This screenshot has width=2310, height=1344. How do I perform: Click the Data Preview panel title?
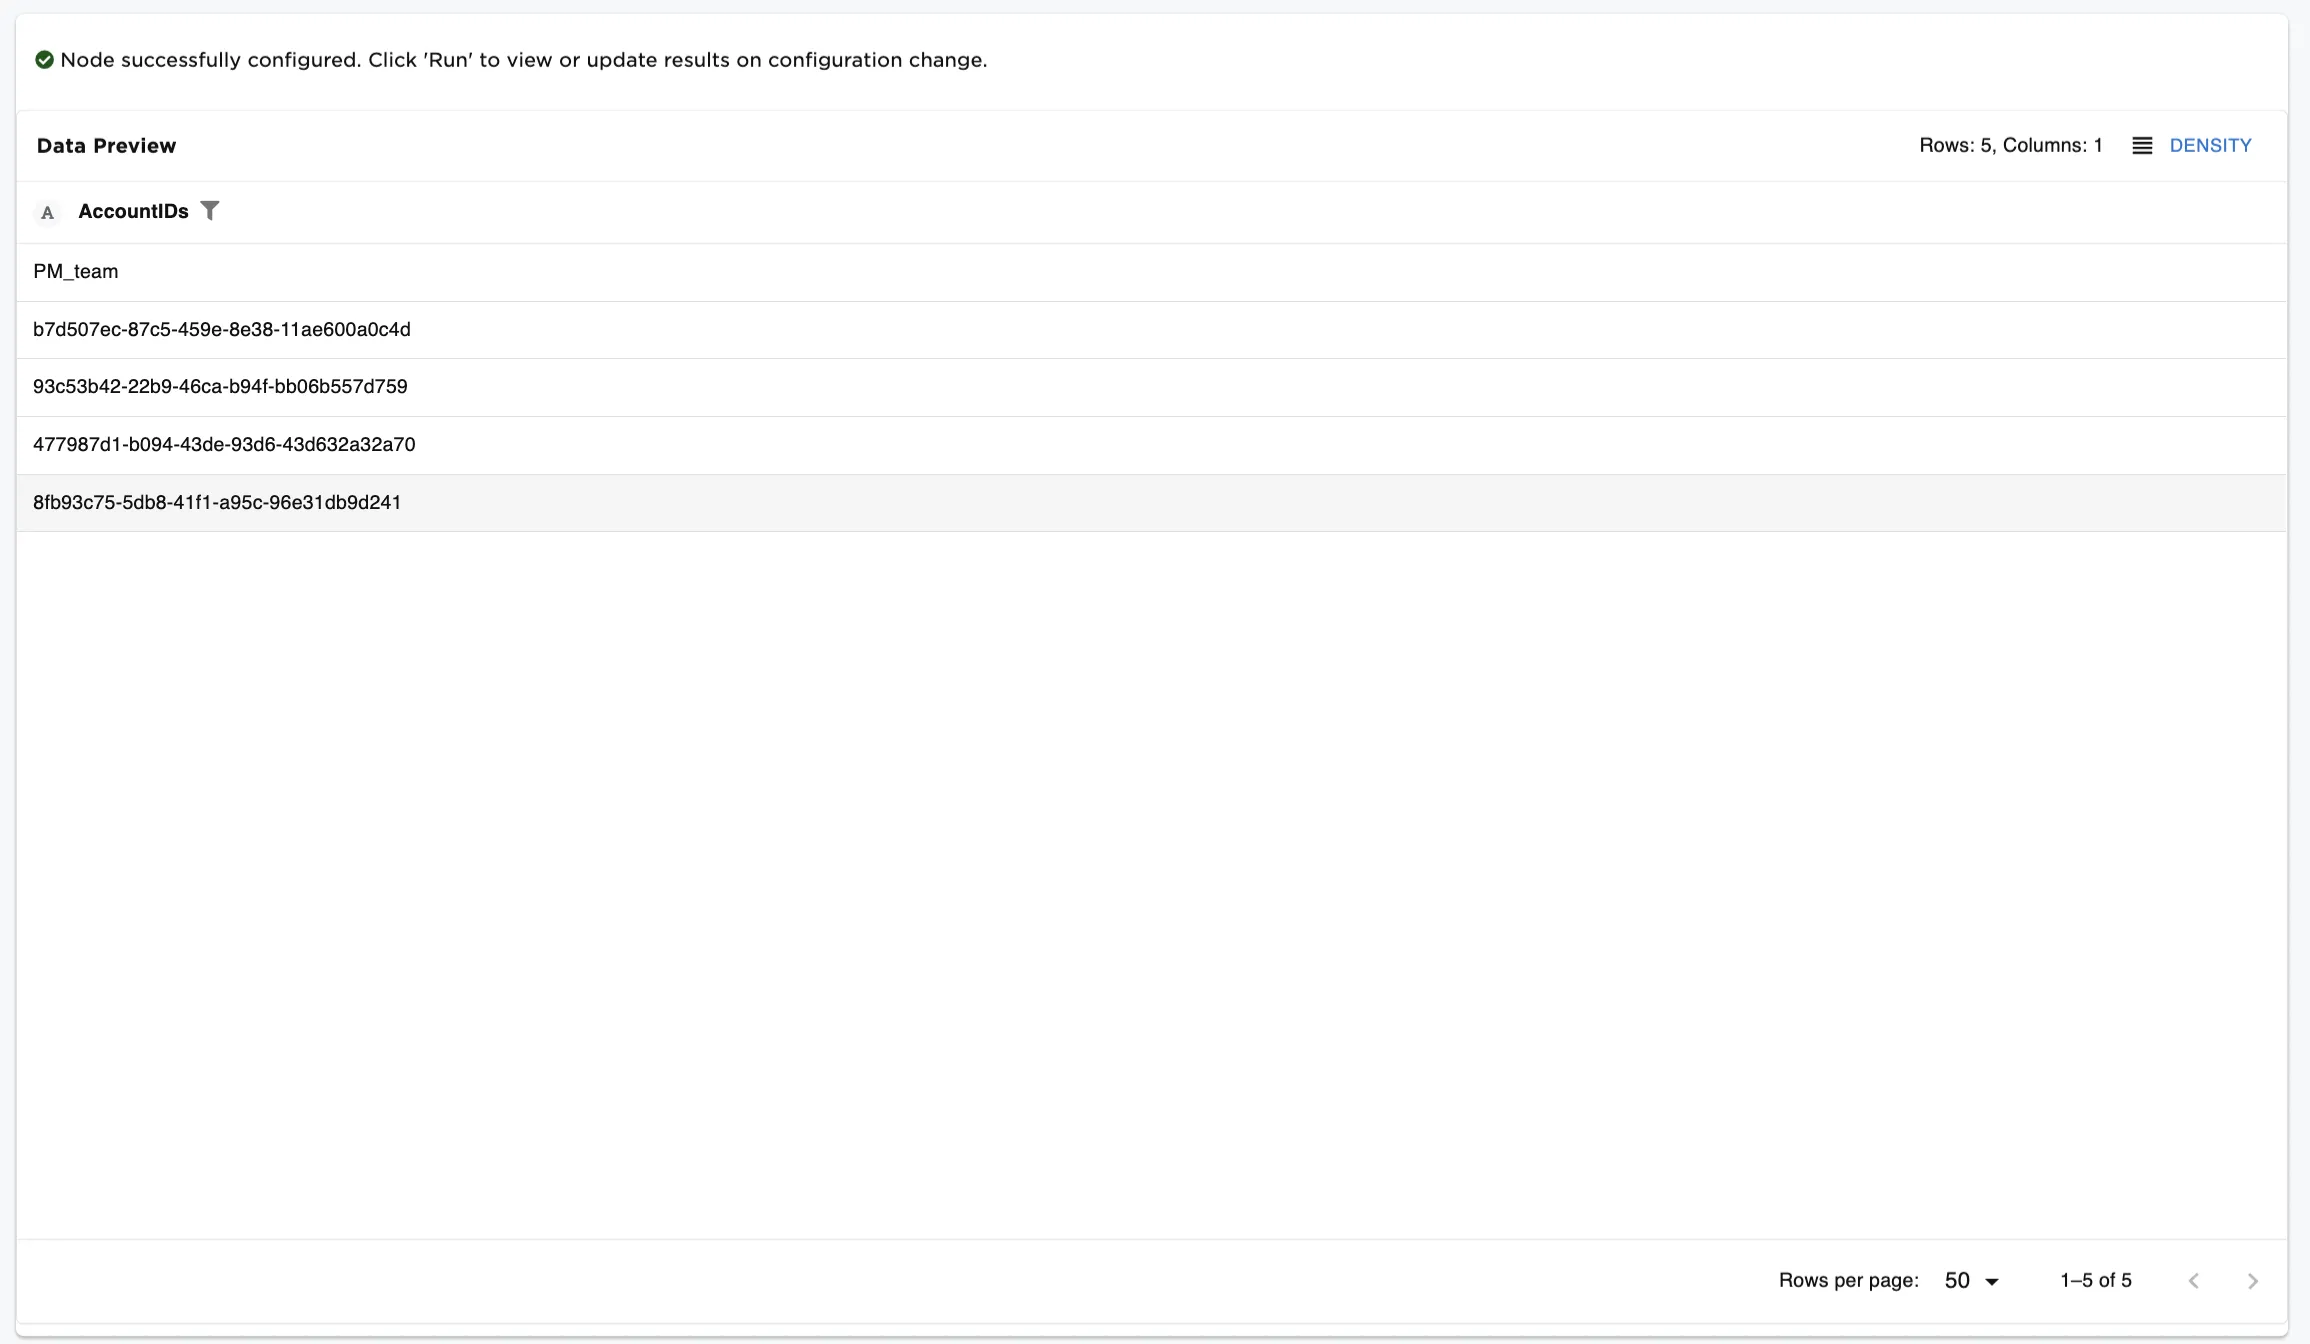click(106, 146)
